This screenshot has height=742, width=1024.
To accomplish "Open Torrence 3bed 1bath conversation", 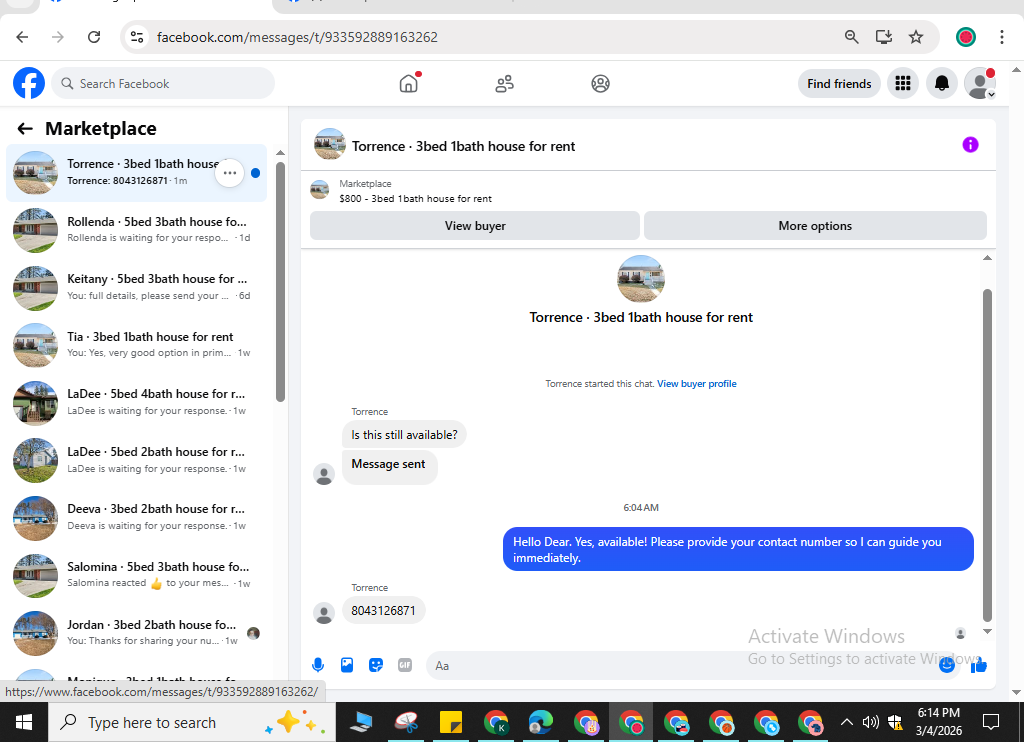I will pyautogui.click(x=136, y=173).
